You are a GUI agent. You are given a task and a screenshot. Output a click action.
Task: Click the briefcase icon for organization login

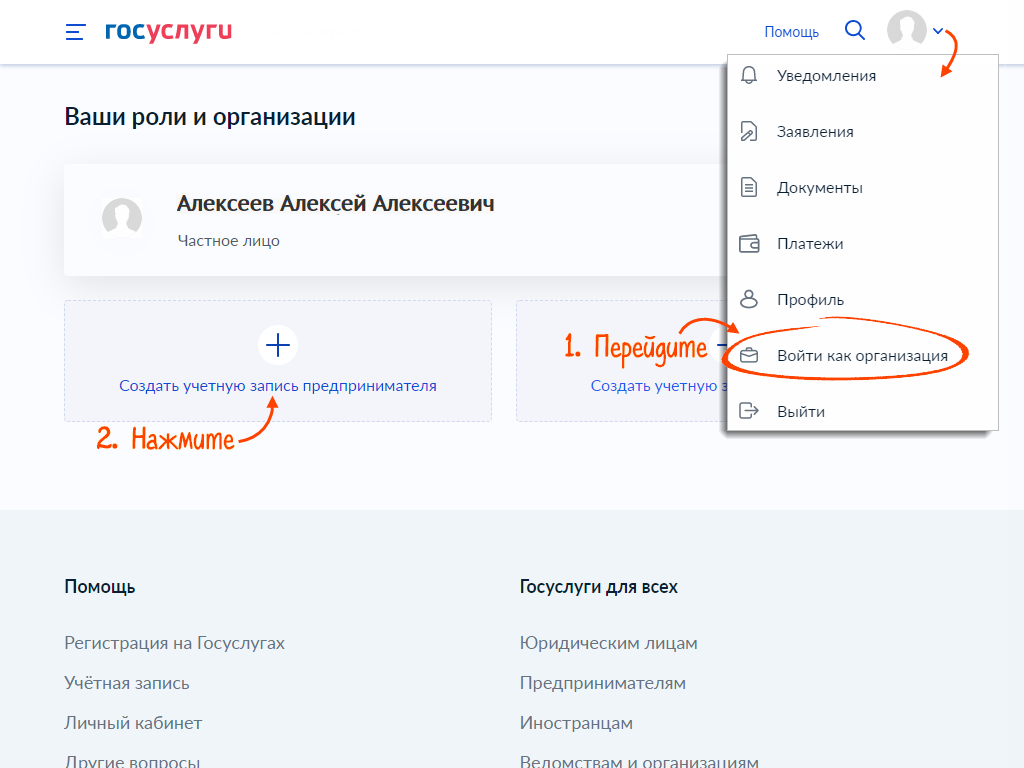[x=749, y=355]
